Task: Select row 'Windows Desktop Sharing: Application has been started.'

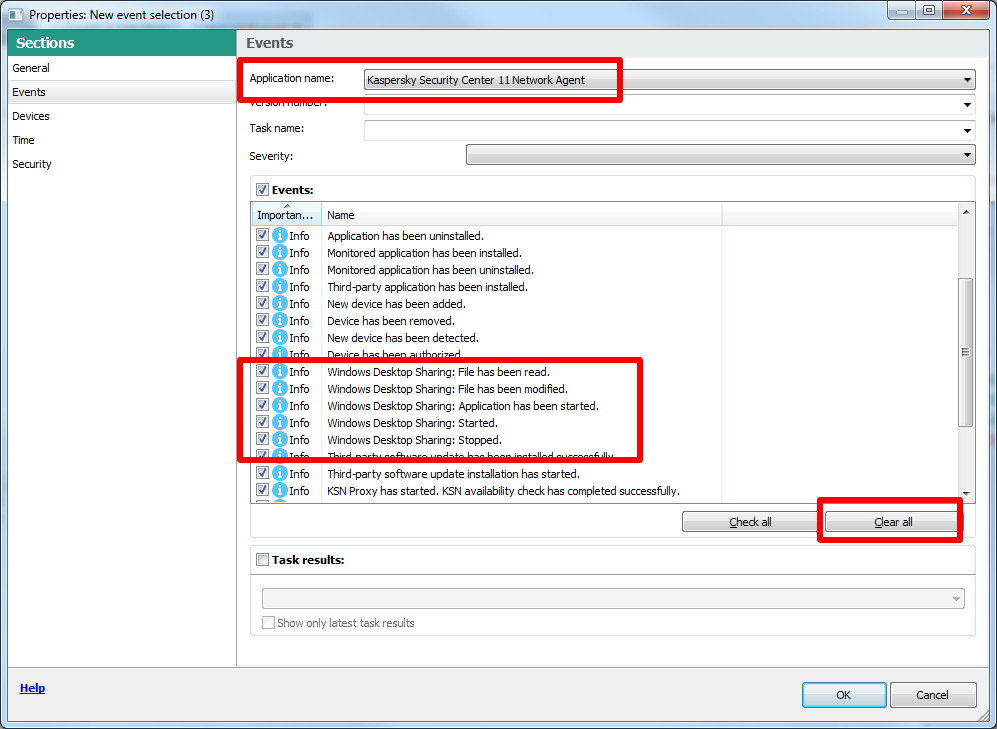Action: [x=463, y=405]
